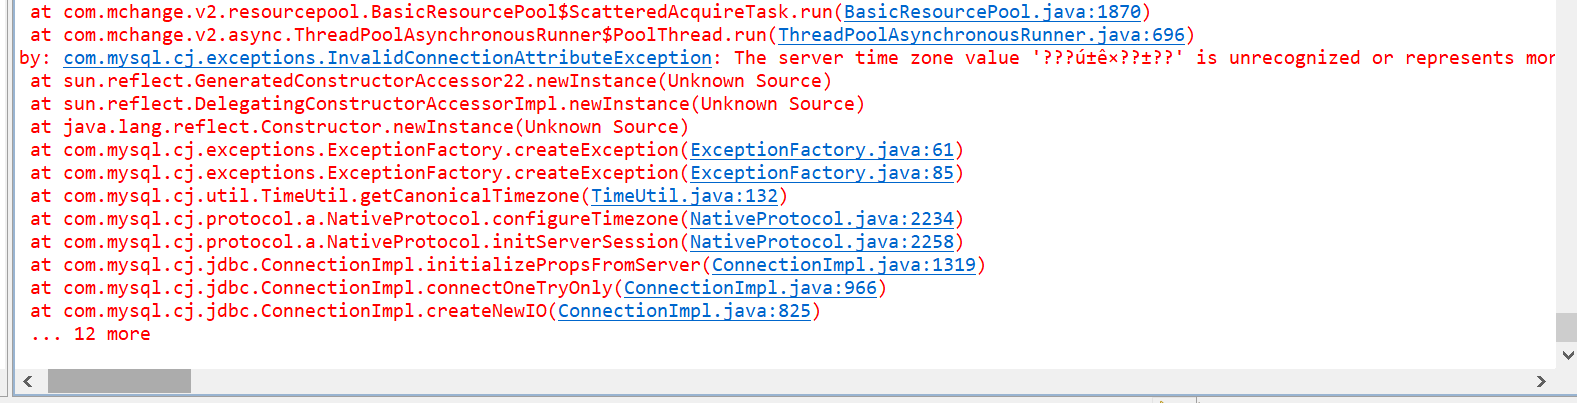Click DelegatingConstructorAccessorImpl.newInstance line
This screenshot has height=403, width=1577.
447,104
